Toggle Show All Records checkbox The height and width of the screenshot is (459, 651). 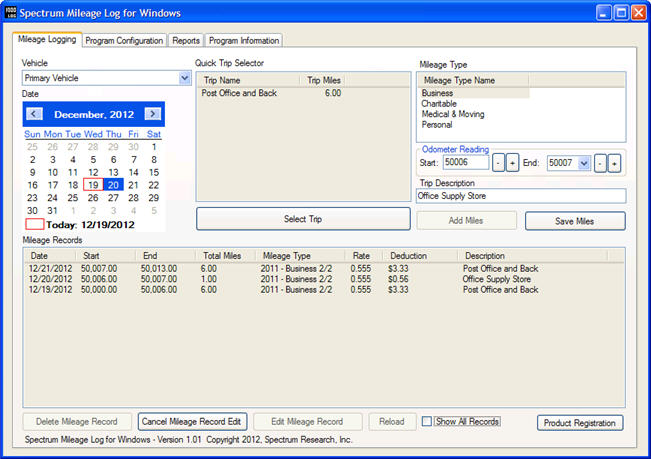click(427, 422)
